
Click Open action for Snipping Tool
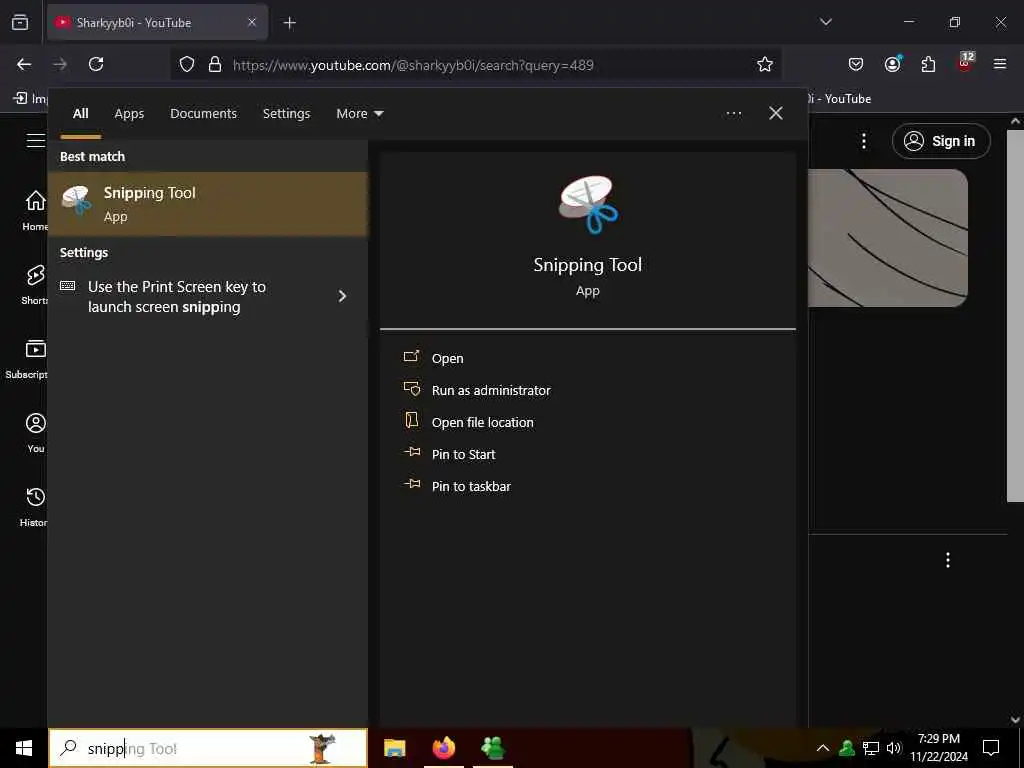pyautogui.click(x=447, y=359)
